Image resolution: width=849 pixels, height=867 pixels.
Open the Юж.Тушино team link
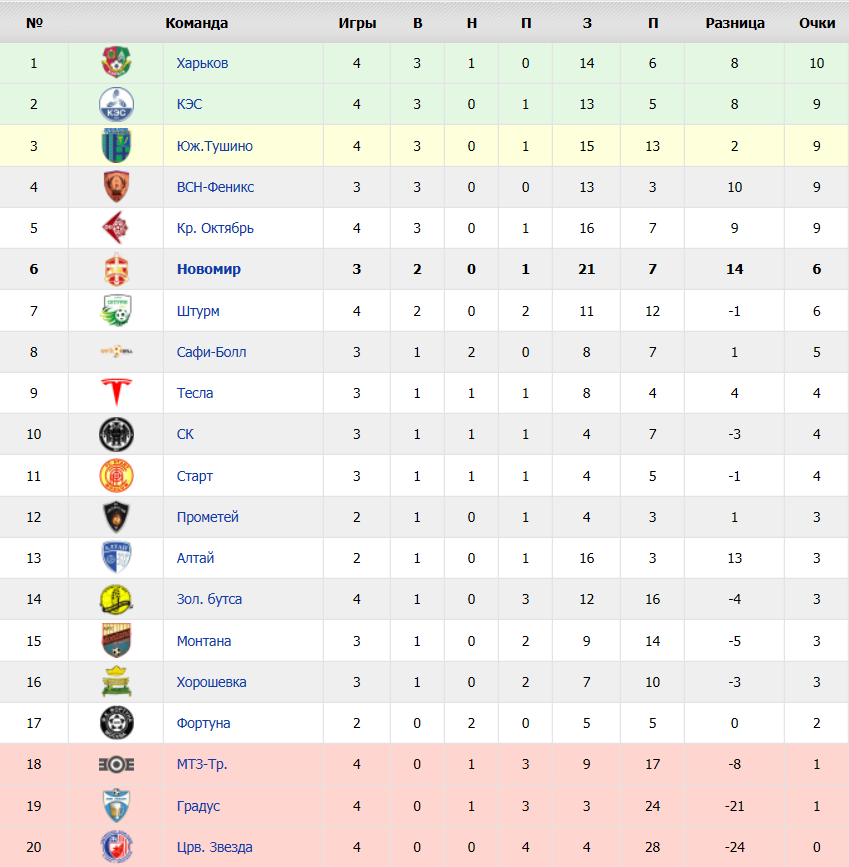[215, 146]
